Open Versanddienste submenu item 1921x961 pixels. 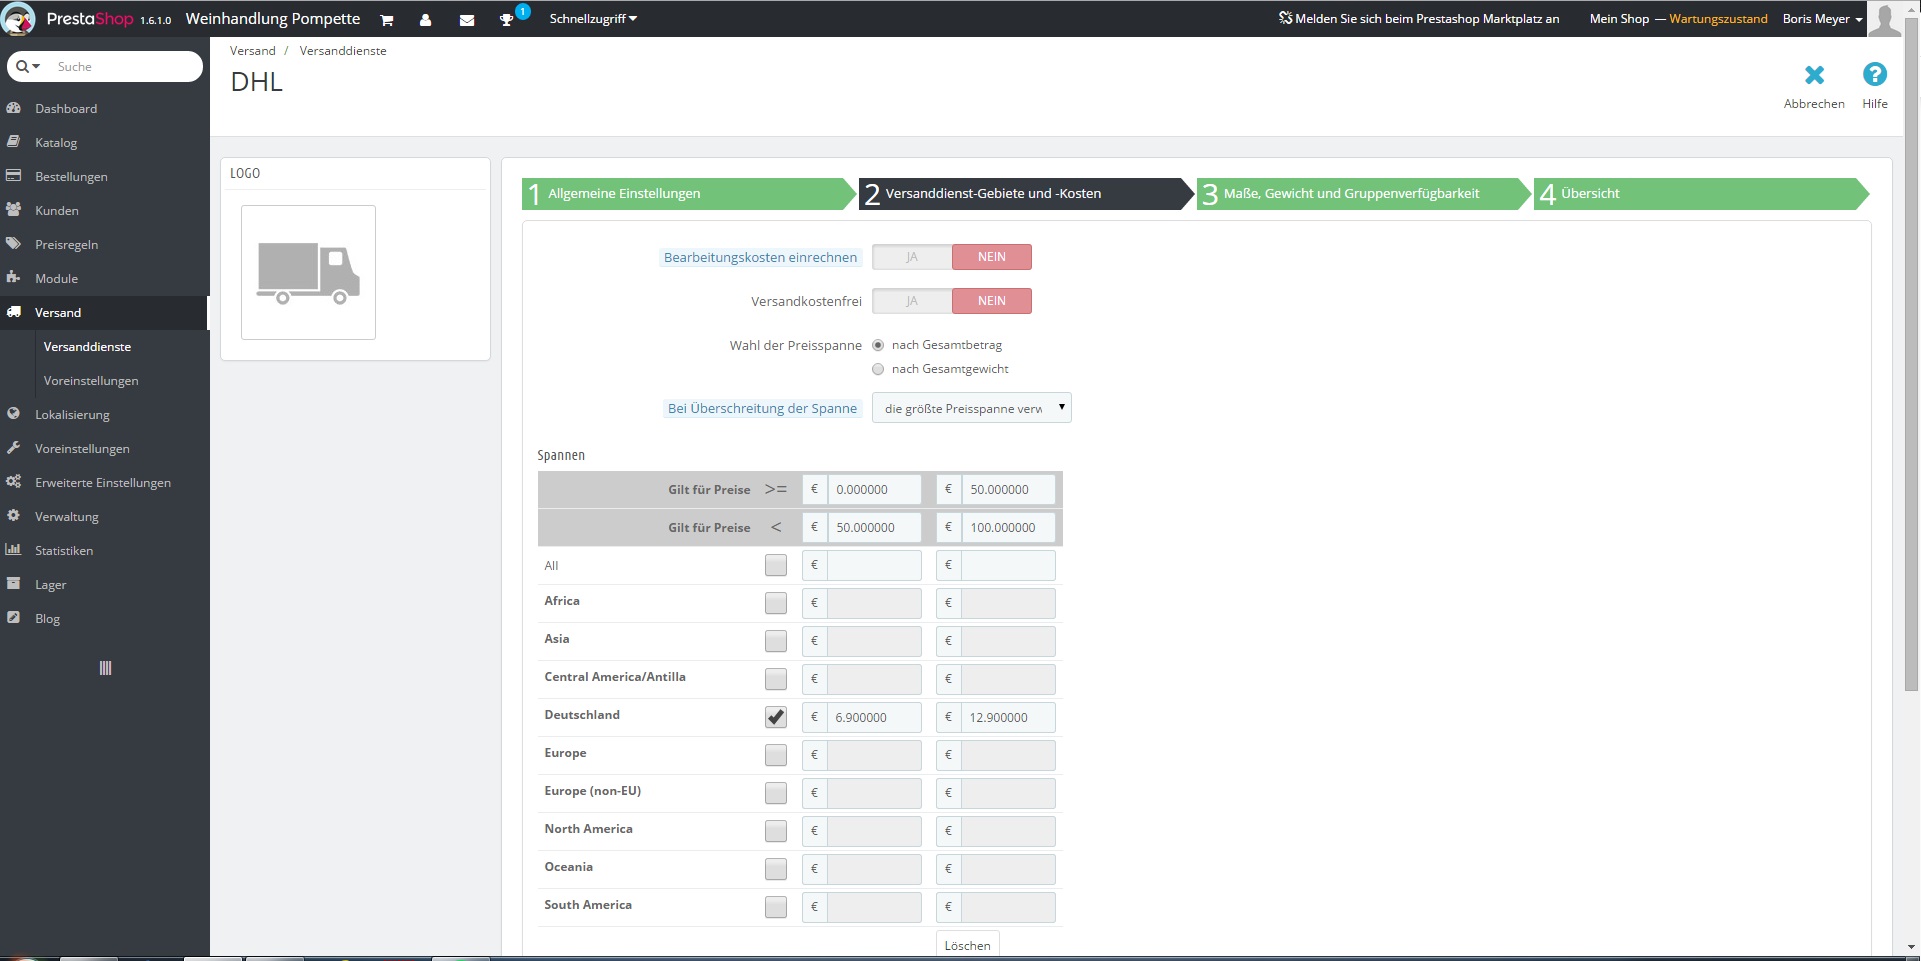(88, 347)
